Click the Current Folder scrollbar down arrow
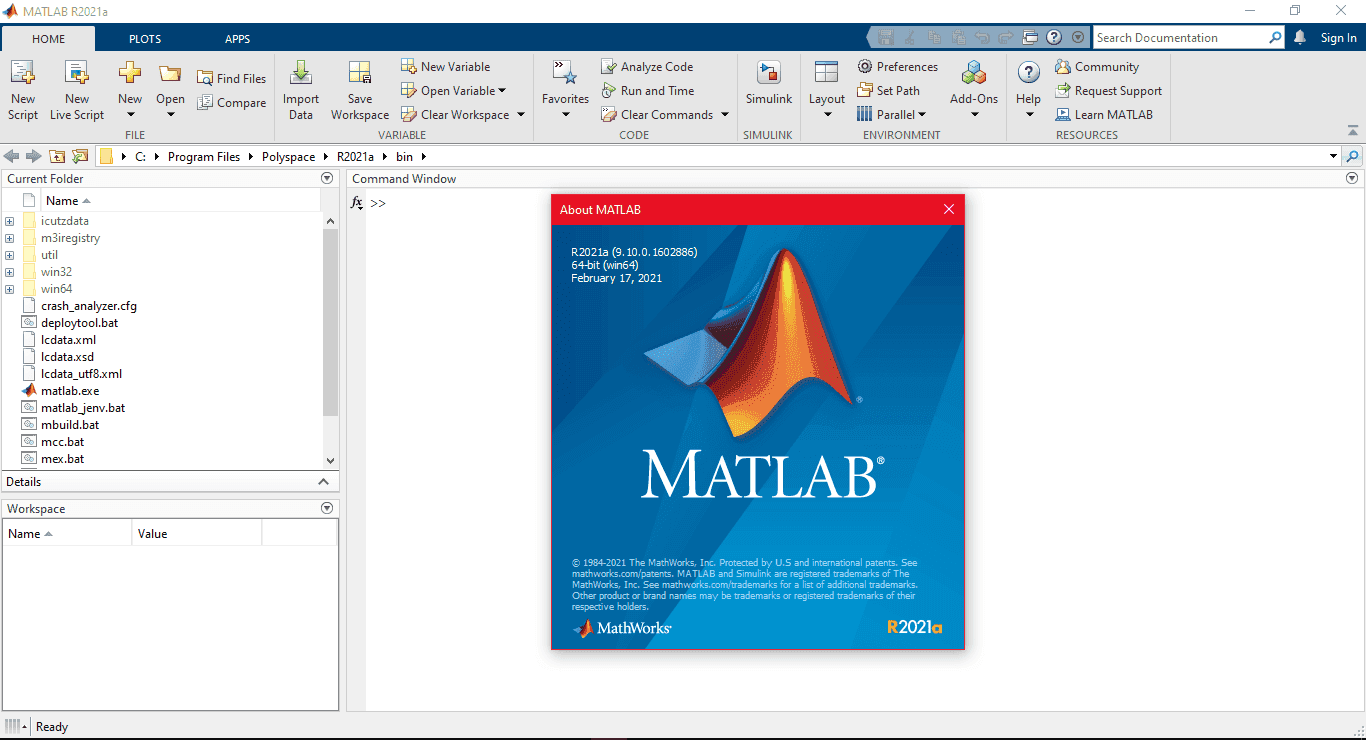 331,461
